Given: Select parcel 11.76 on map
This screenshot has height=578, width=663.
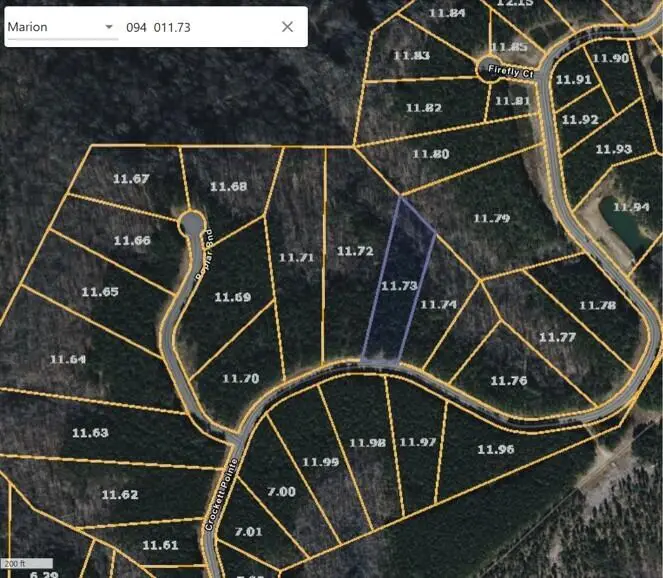Looking at the screenshot, I should point(509,381).
